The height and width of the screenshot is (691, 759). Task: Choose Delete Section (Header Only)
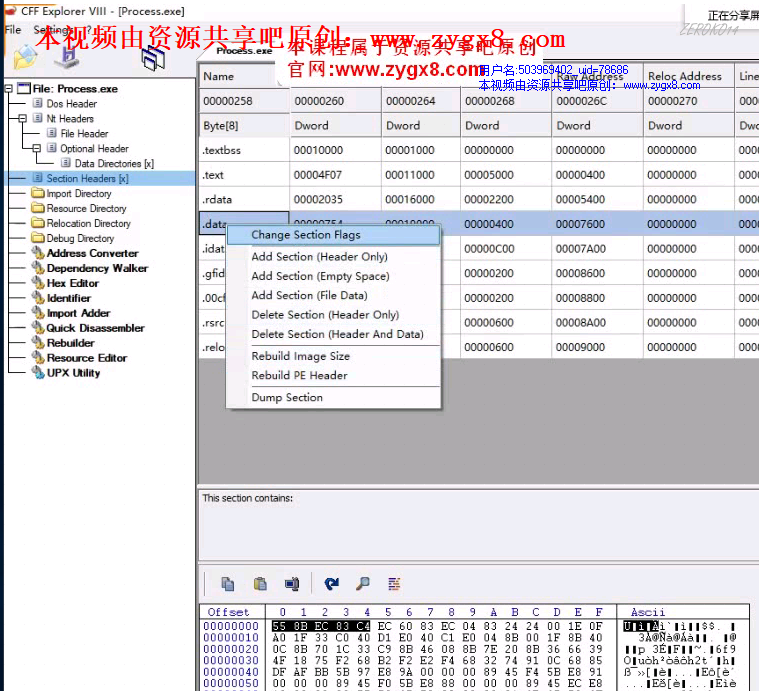[334, 315]
